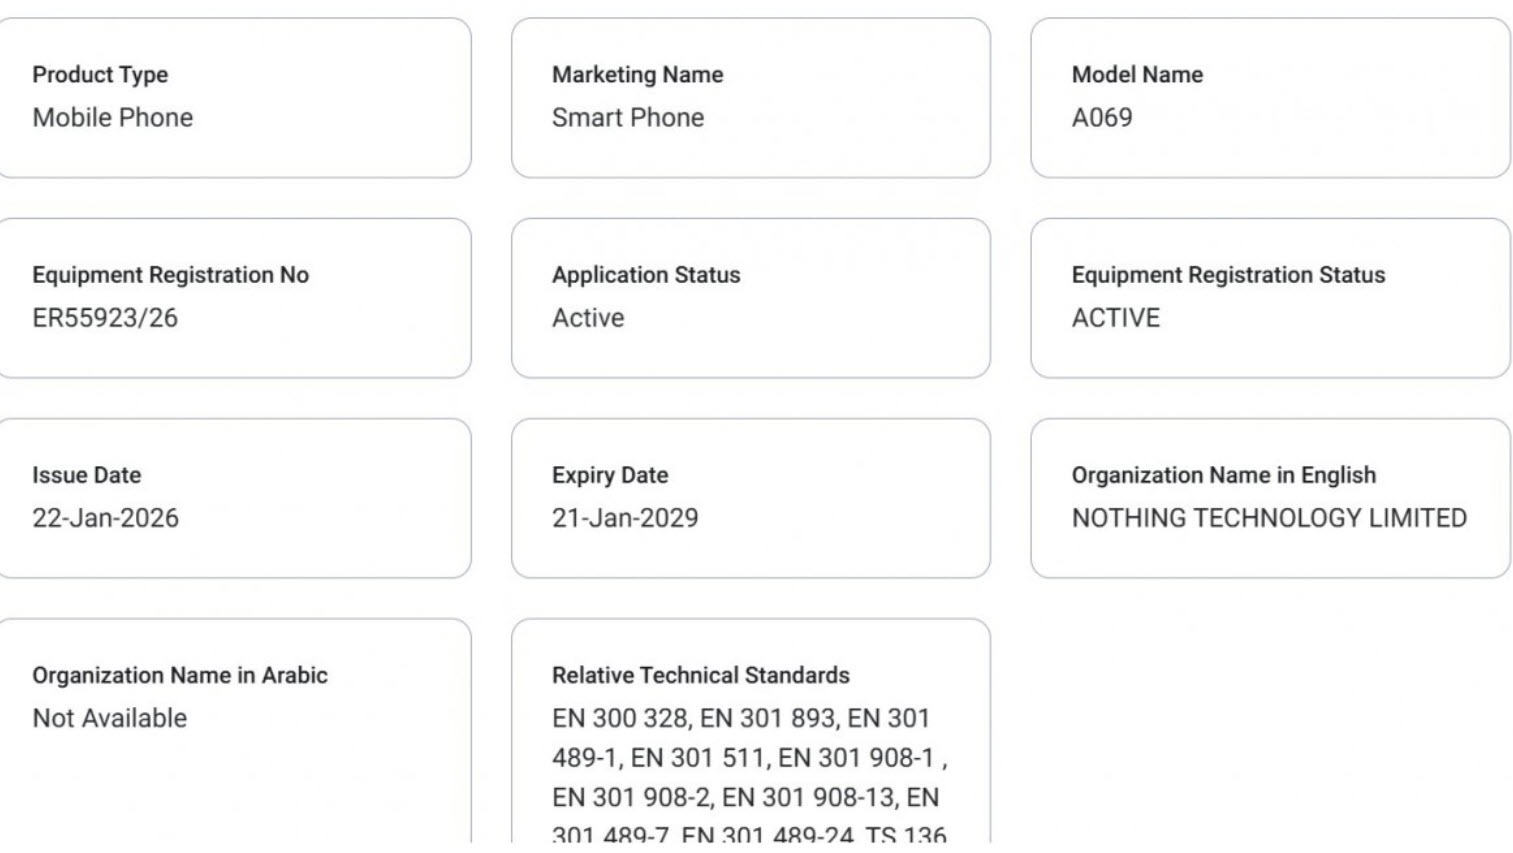
Task: Click the Equipment Registration No label
Action: tap(170, 275)
